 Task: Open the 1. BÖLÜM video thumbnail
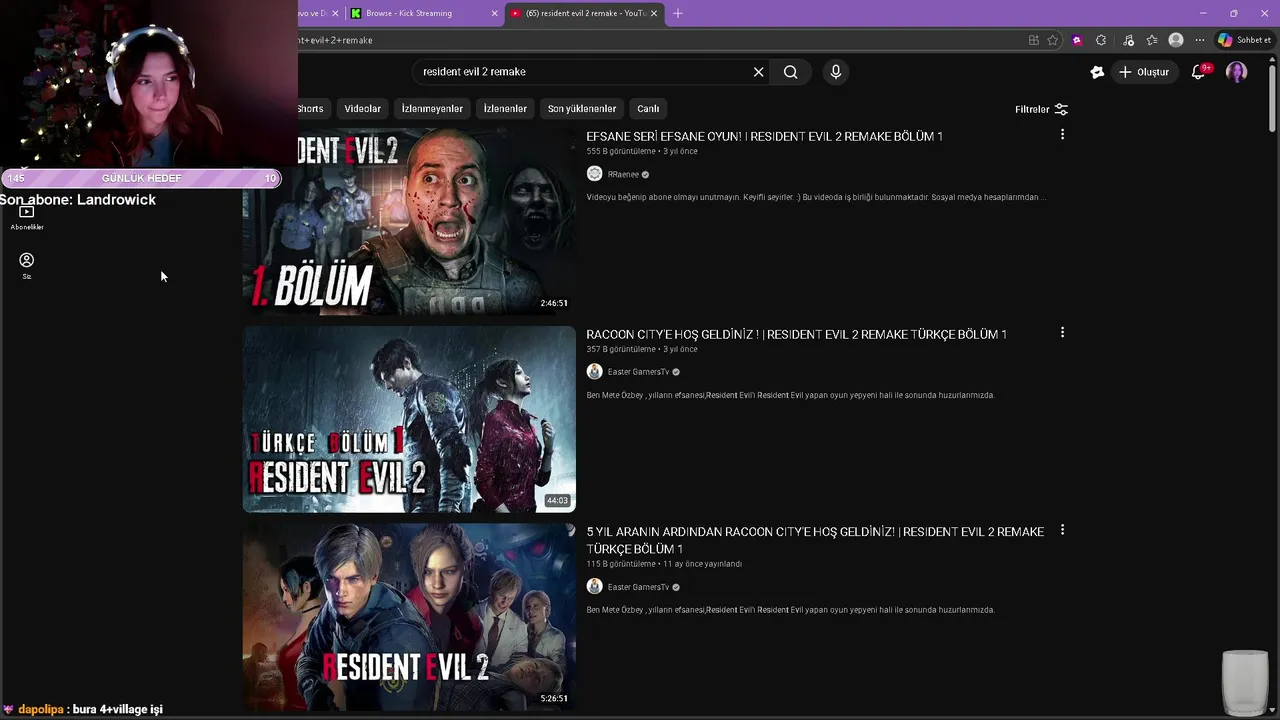(409, 221)
